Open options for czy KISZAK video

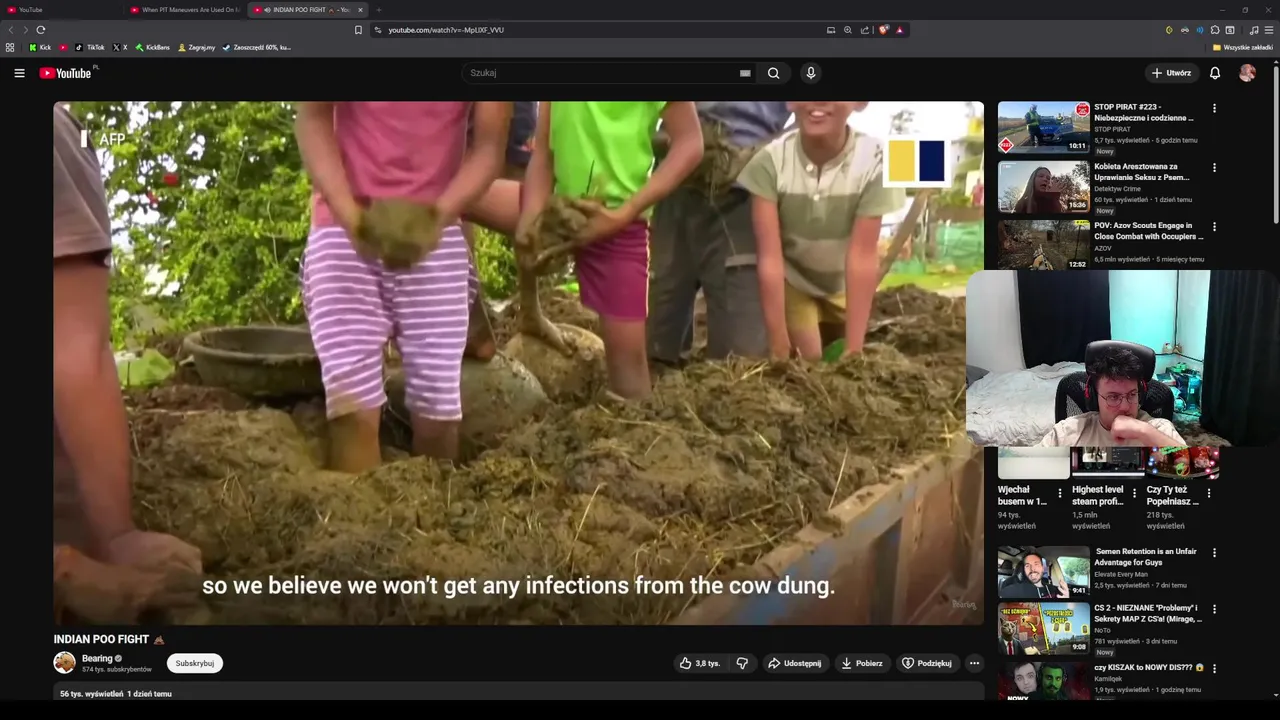pos(1215,667)
